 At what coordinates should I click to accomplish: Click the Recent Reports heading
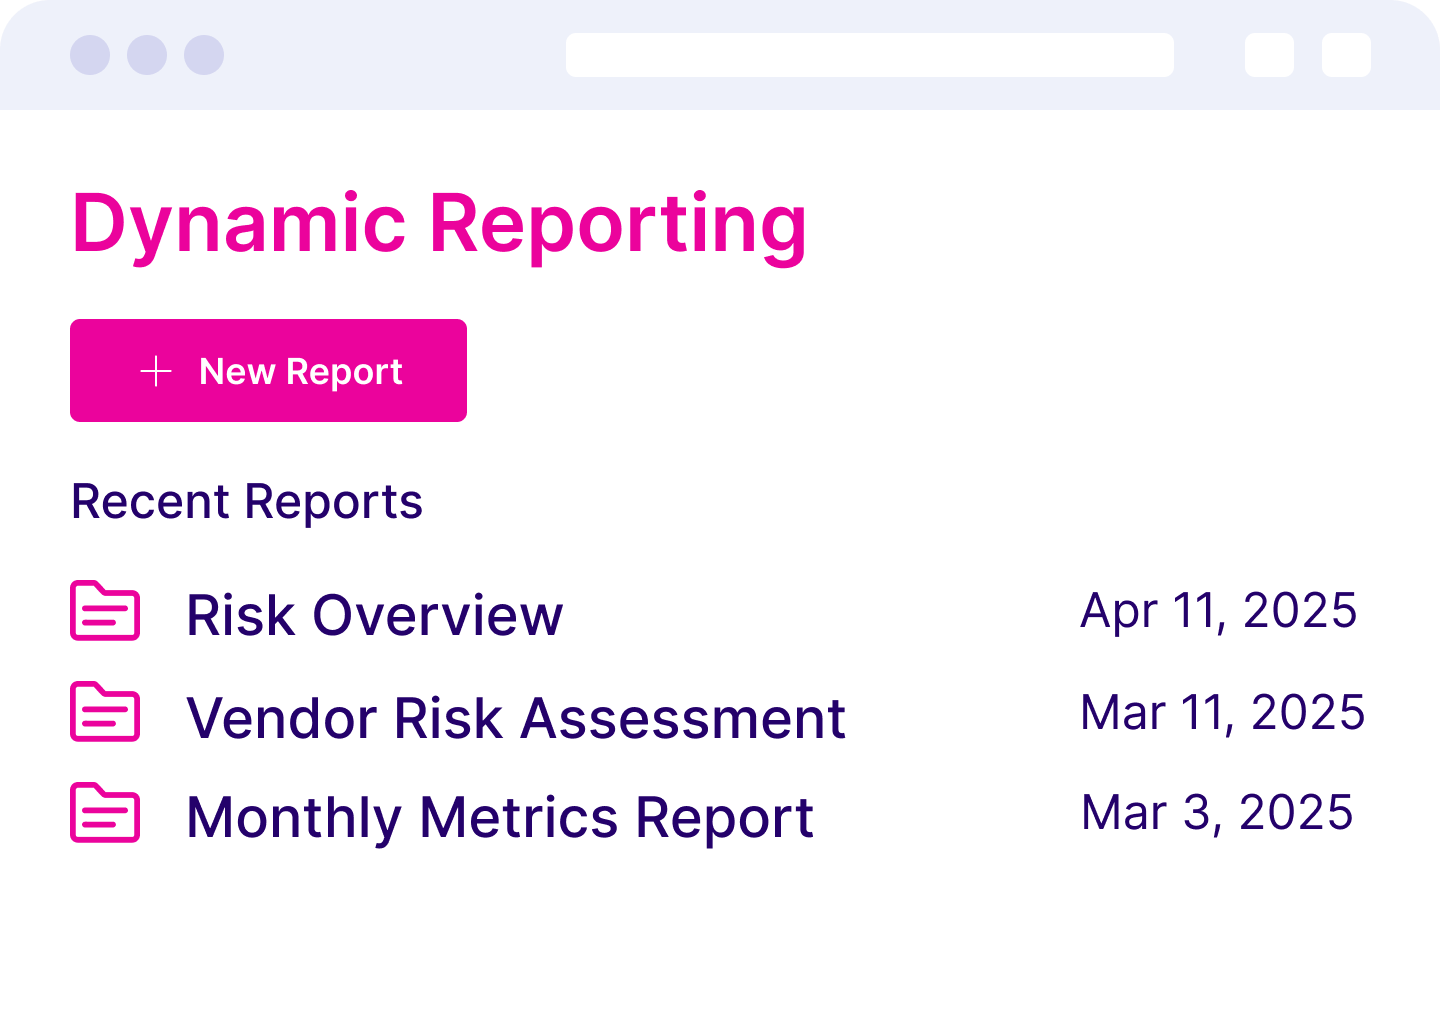point(246,502)
